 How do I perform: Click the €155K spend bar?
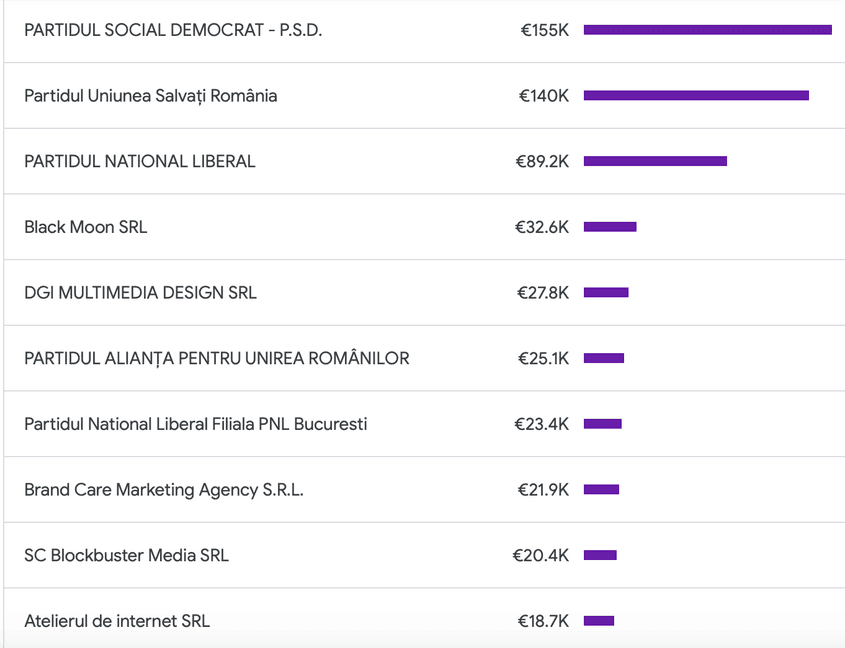coord(707,30)
